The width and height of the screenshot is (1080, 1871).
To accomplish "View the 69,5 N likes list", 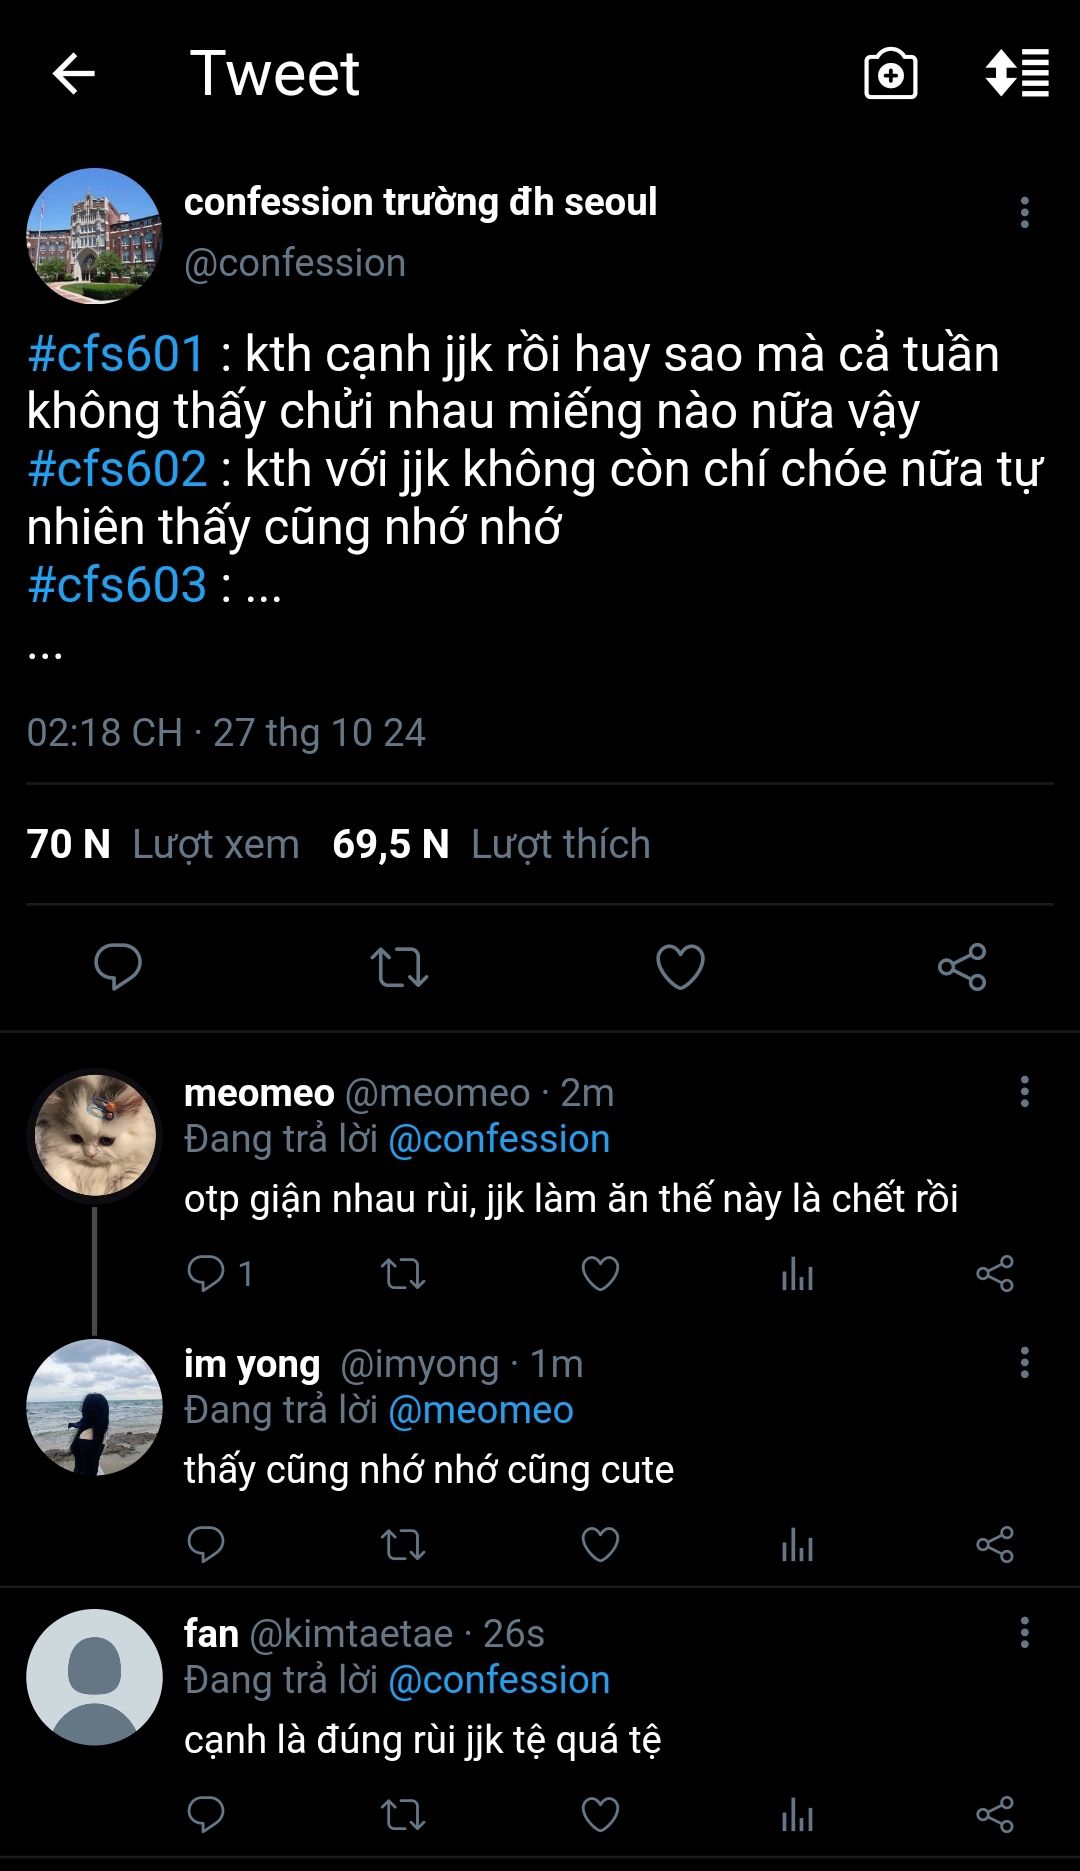I will pyautogui.click(x=491, y=844).
